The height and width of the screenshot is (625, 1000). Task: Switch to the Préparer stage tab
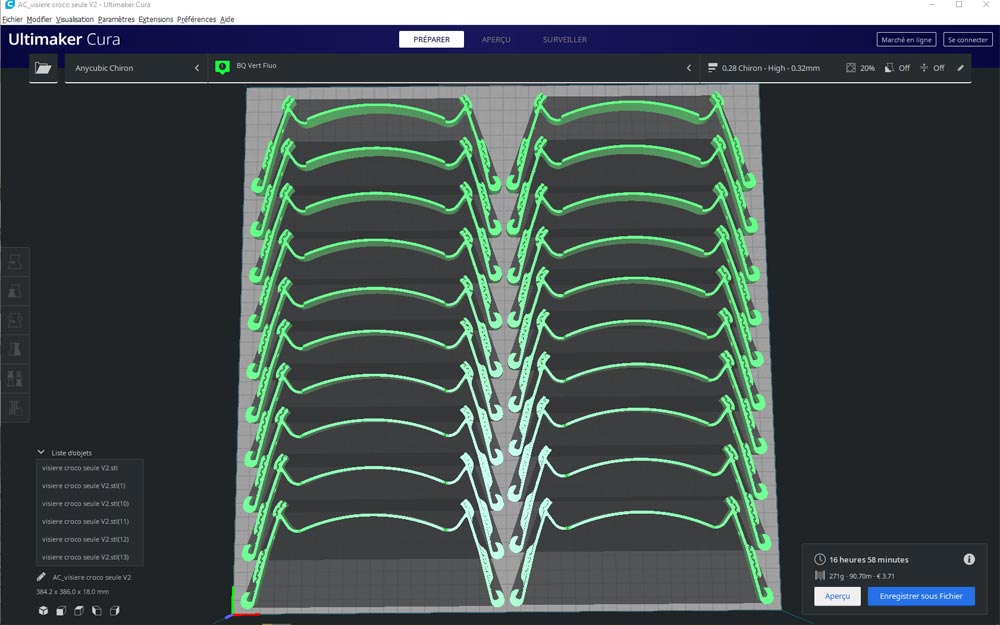click(431, 40)
